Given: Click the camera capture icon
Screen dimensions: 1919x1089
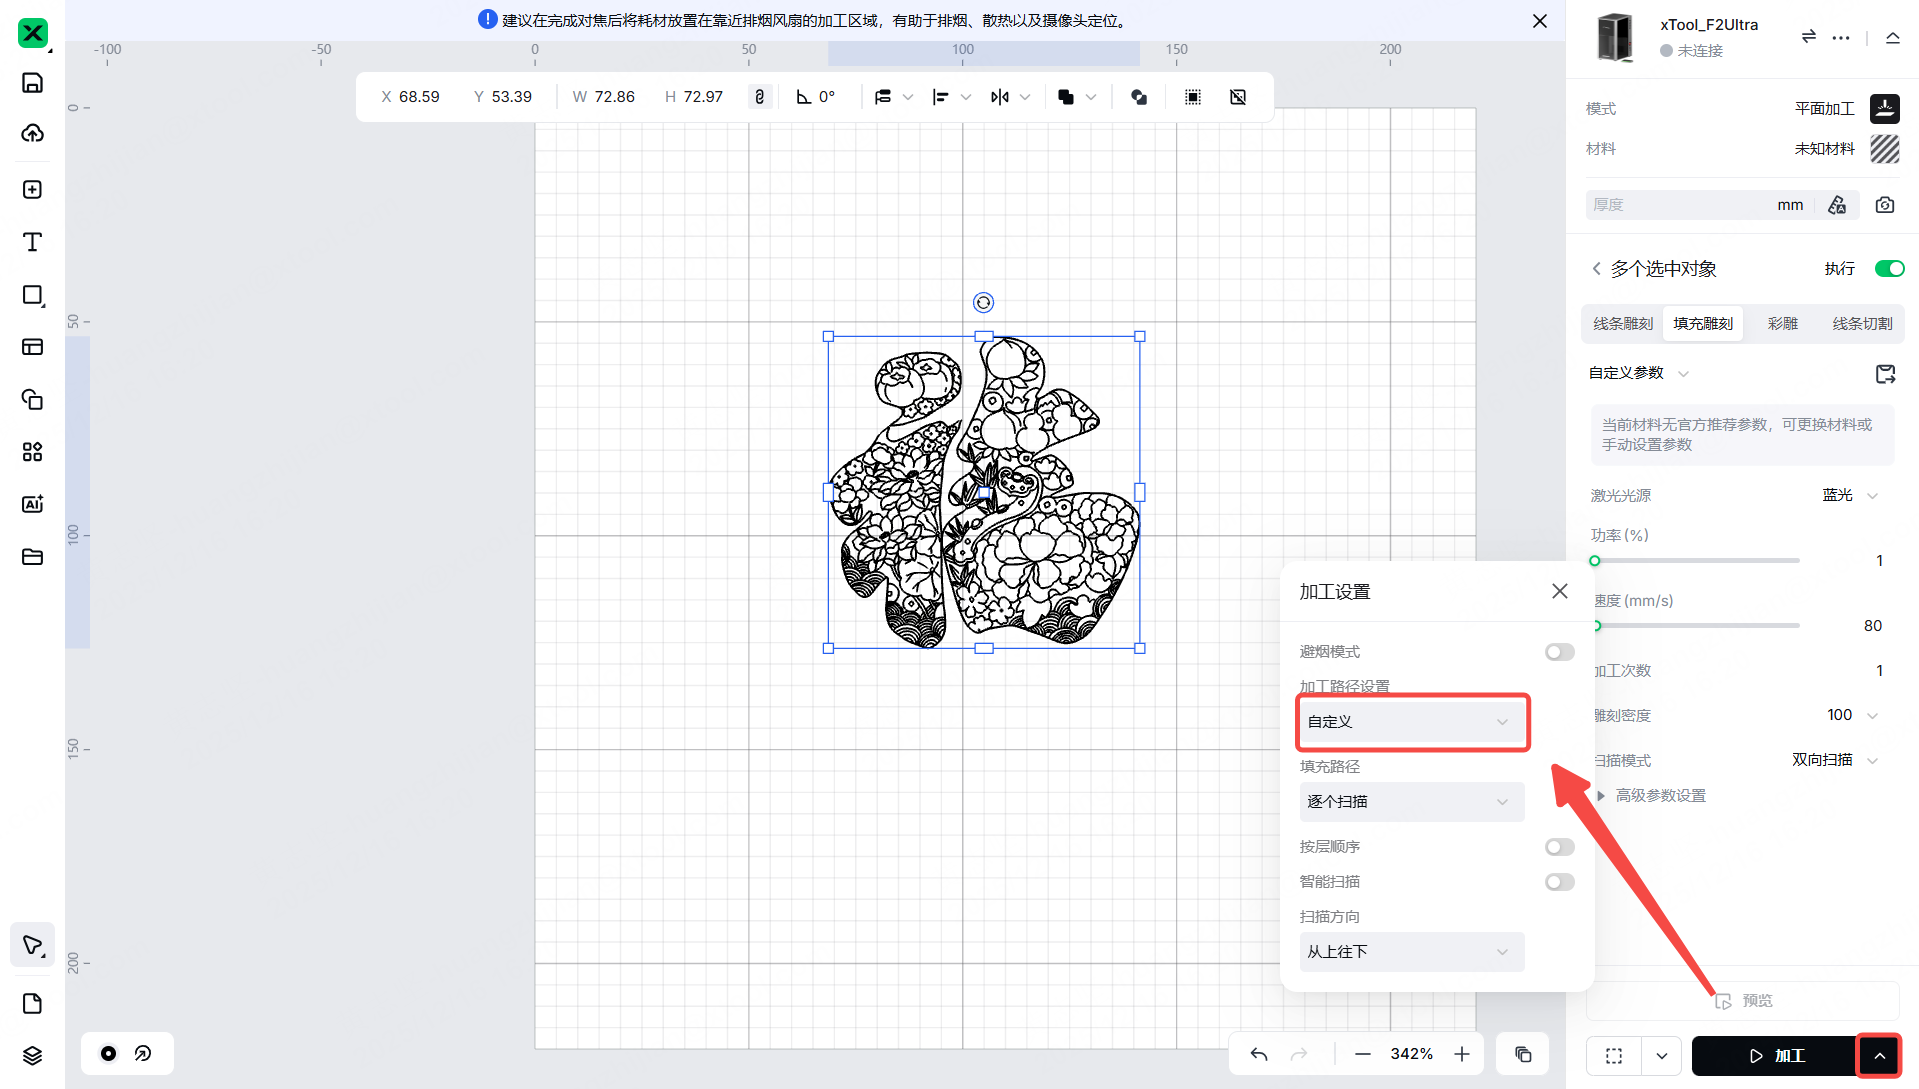Looking at the screenshot, I should click(1885, 205).
